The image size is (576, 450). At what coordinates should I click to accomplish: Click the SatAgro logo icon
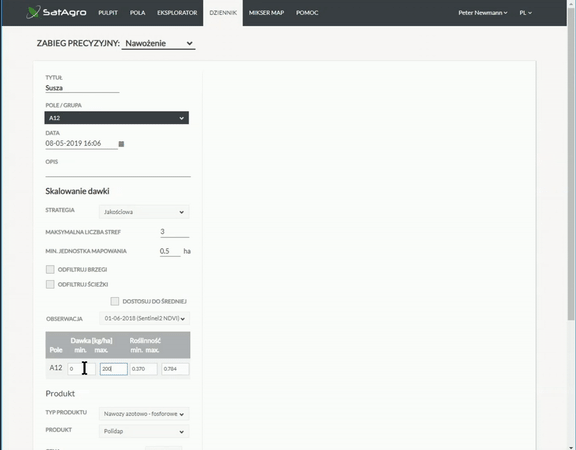click(x=33, y=12)
